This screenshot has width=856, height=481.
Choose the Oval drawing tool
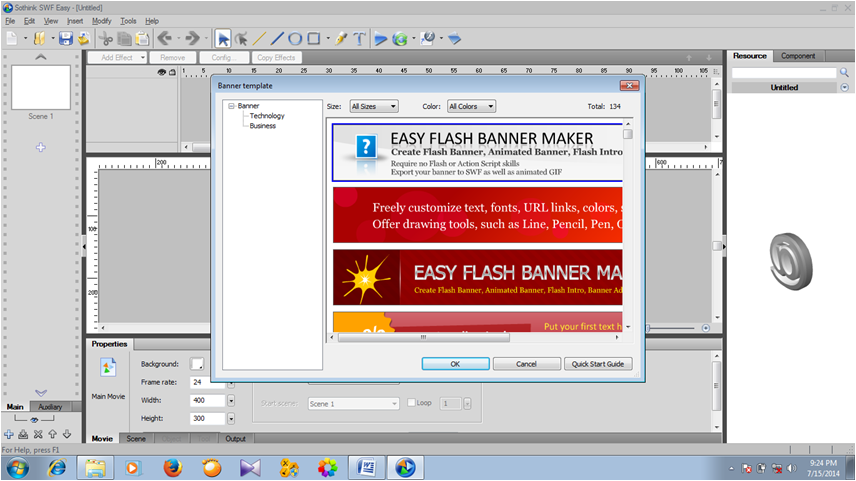[295, 39]
